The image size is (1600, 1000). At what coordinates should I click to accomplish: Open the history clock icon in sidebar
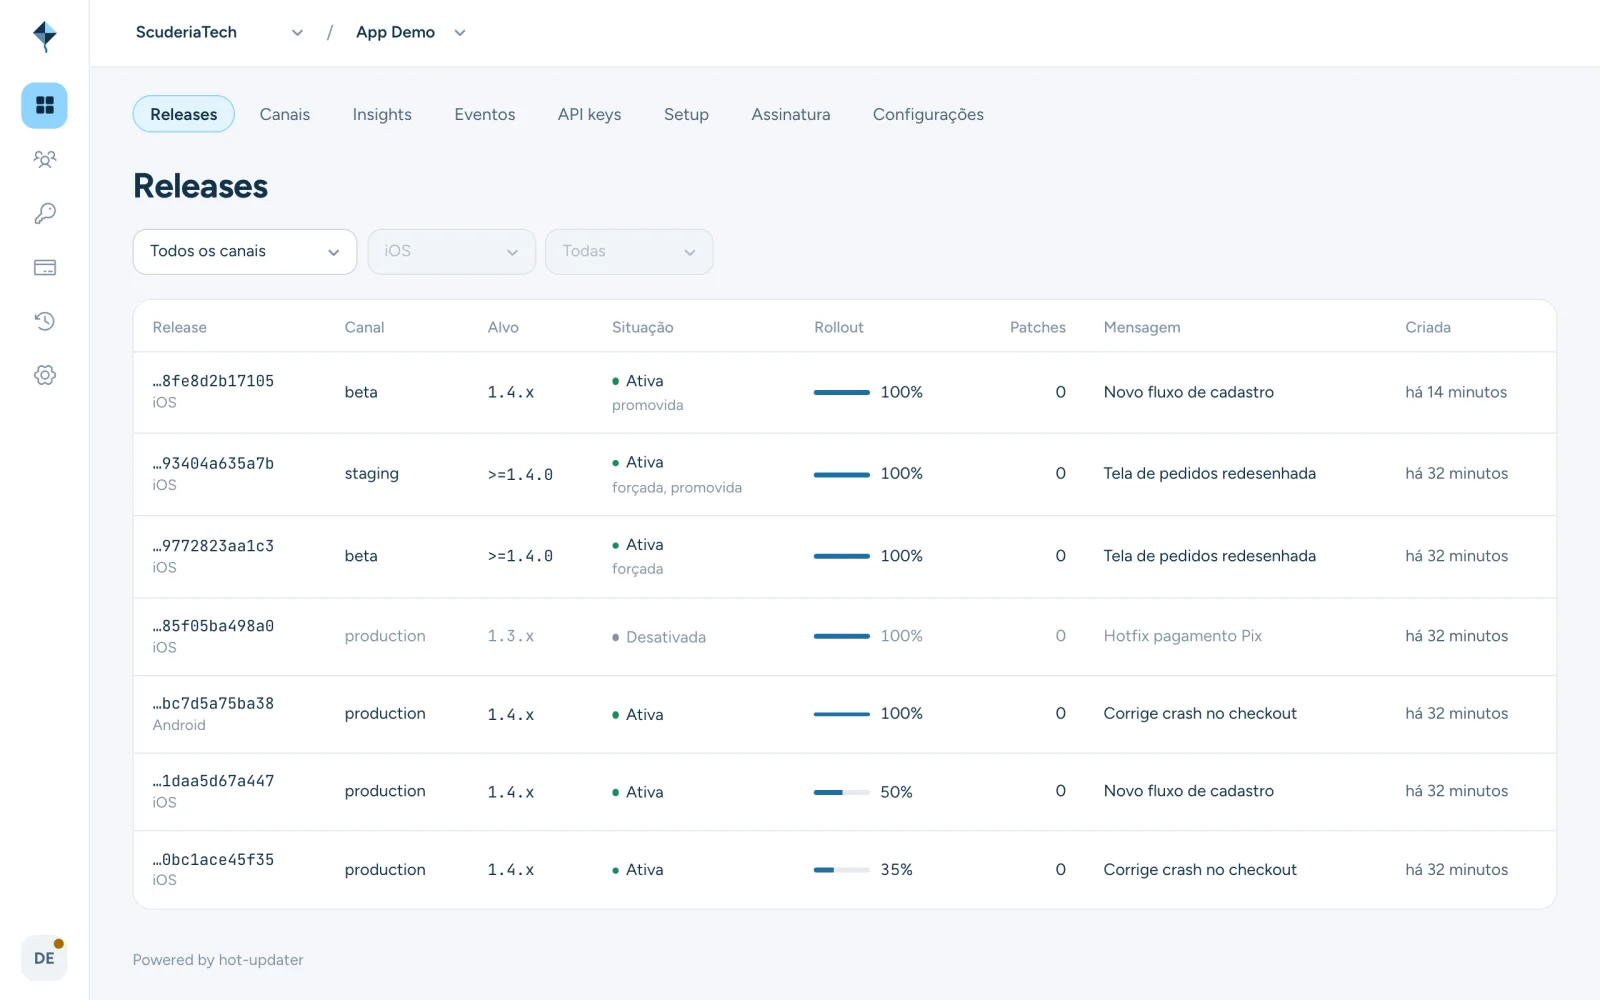click(x=44, y=321)
